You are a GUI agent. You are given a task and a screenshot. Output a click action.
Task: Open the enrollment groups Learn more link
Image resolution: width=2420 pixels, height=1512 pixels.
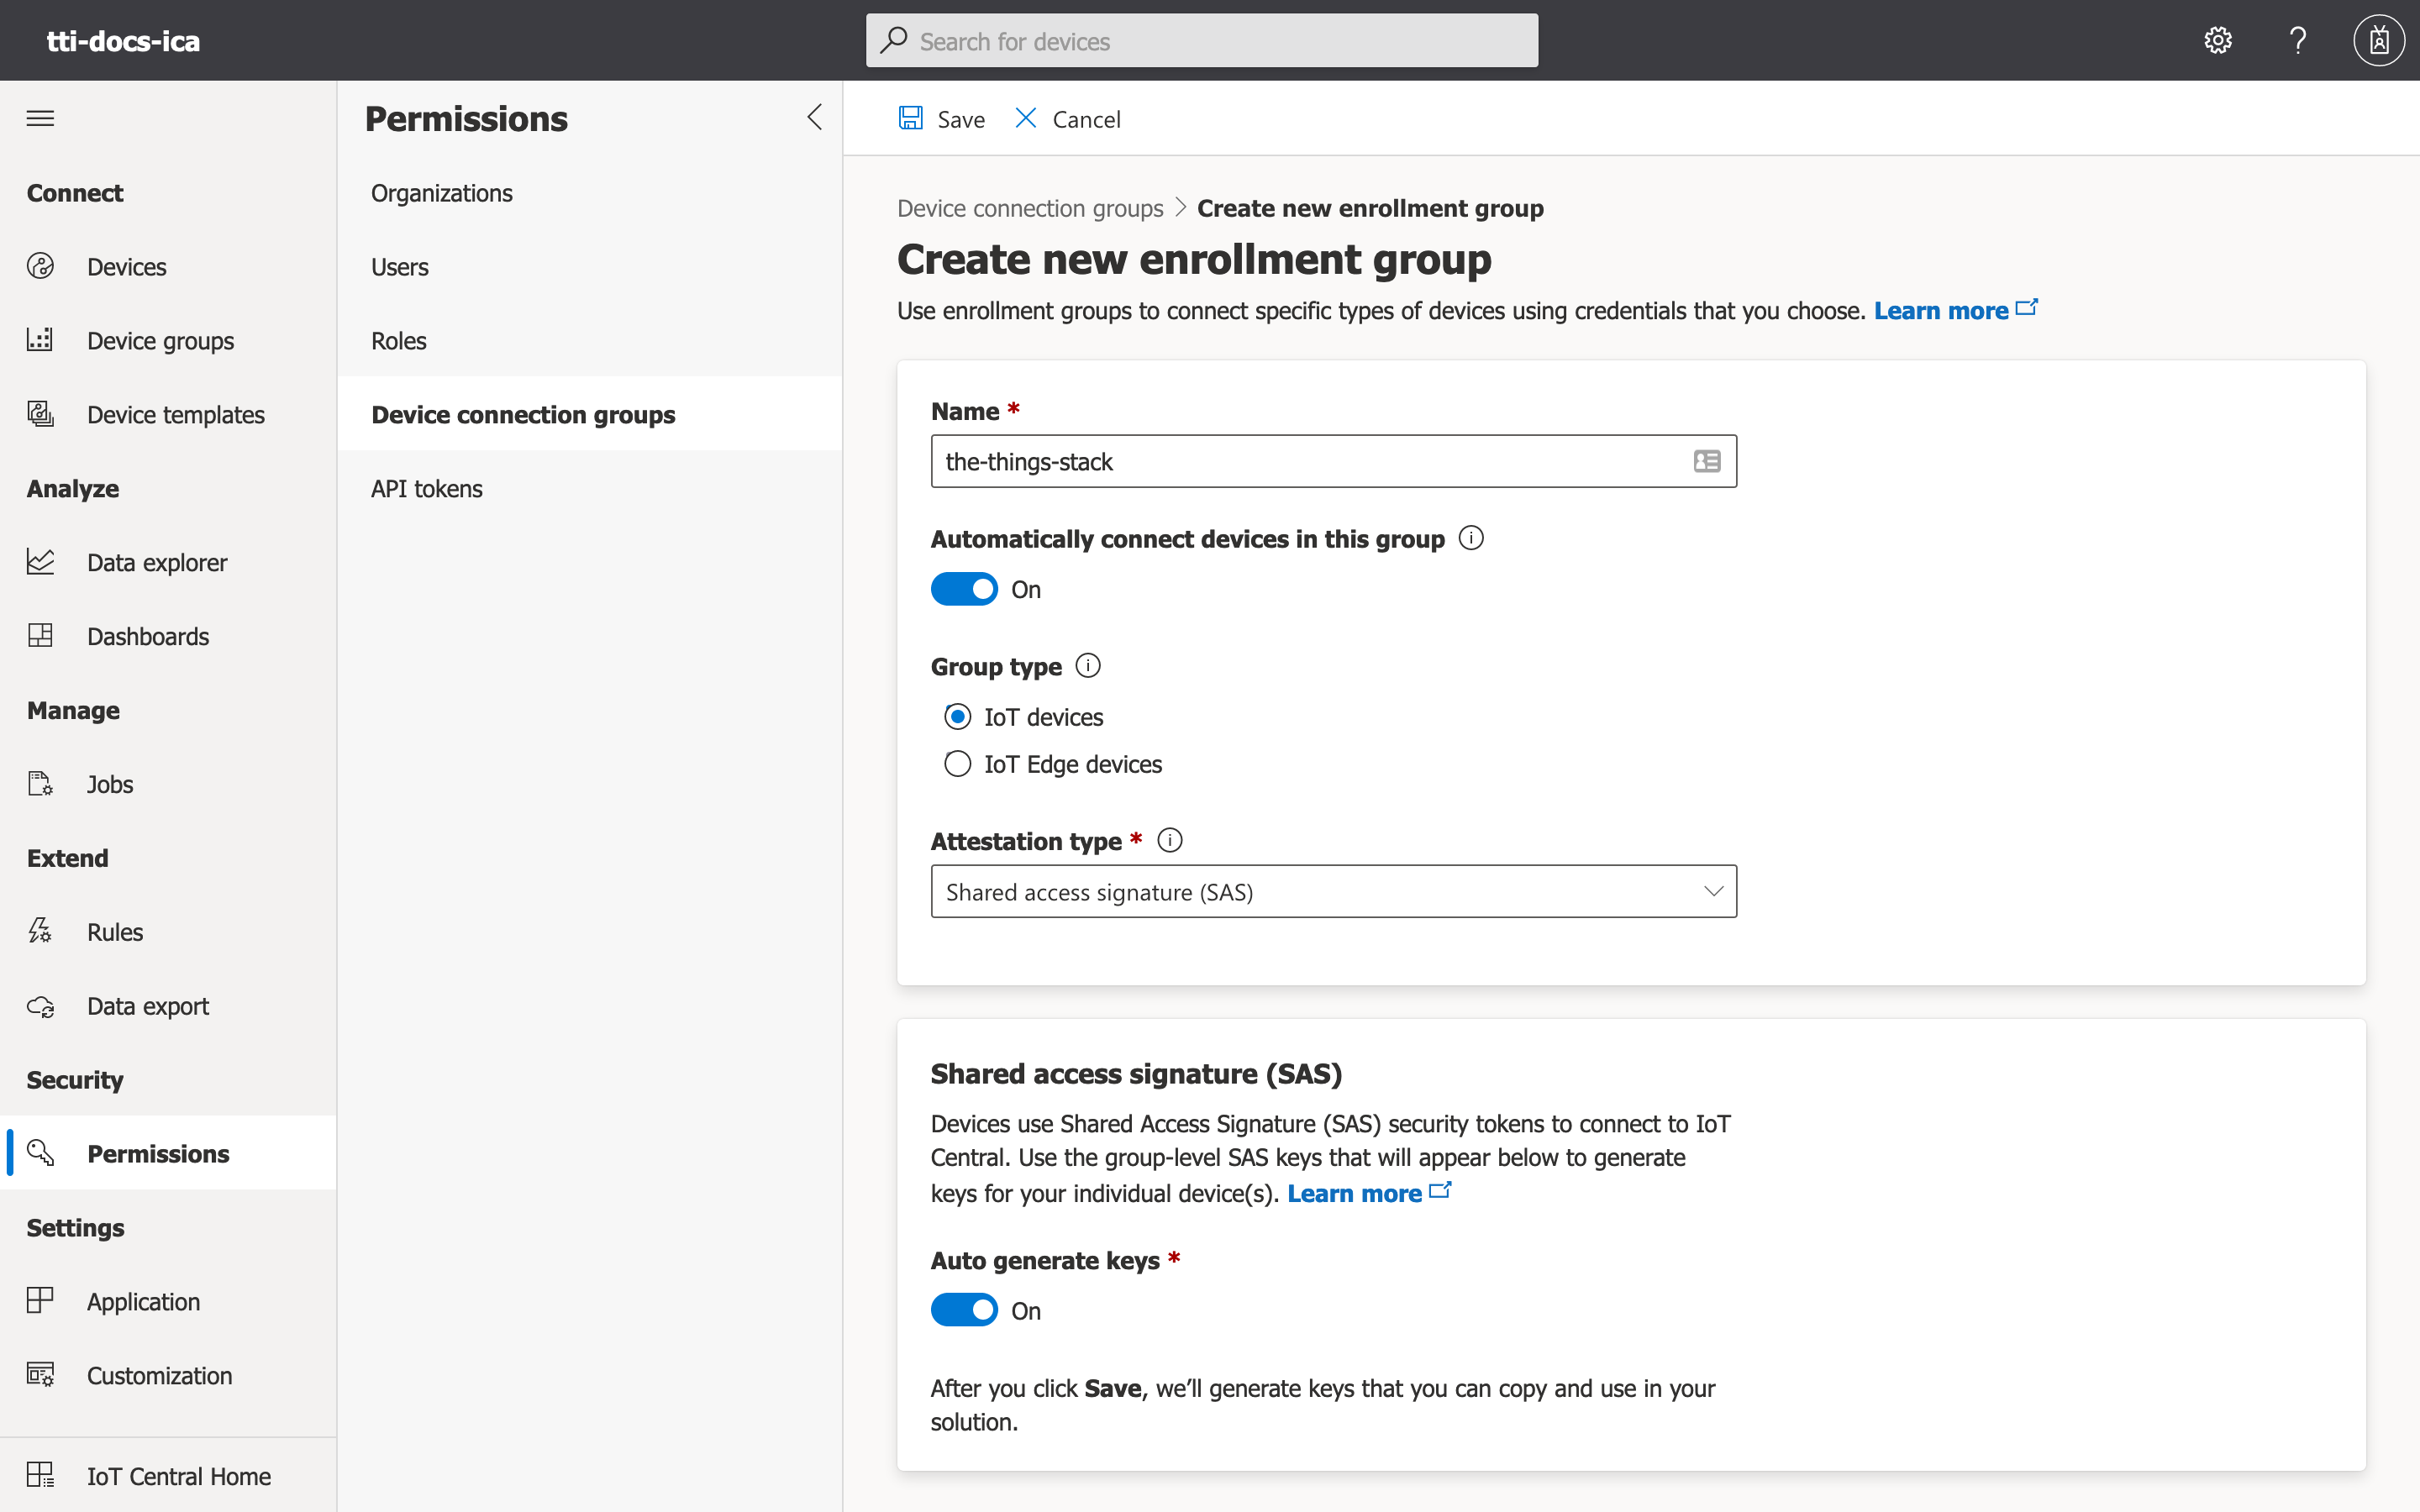click(1941, 310)
